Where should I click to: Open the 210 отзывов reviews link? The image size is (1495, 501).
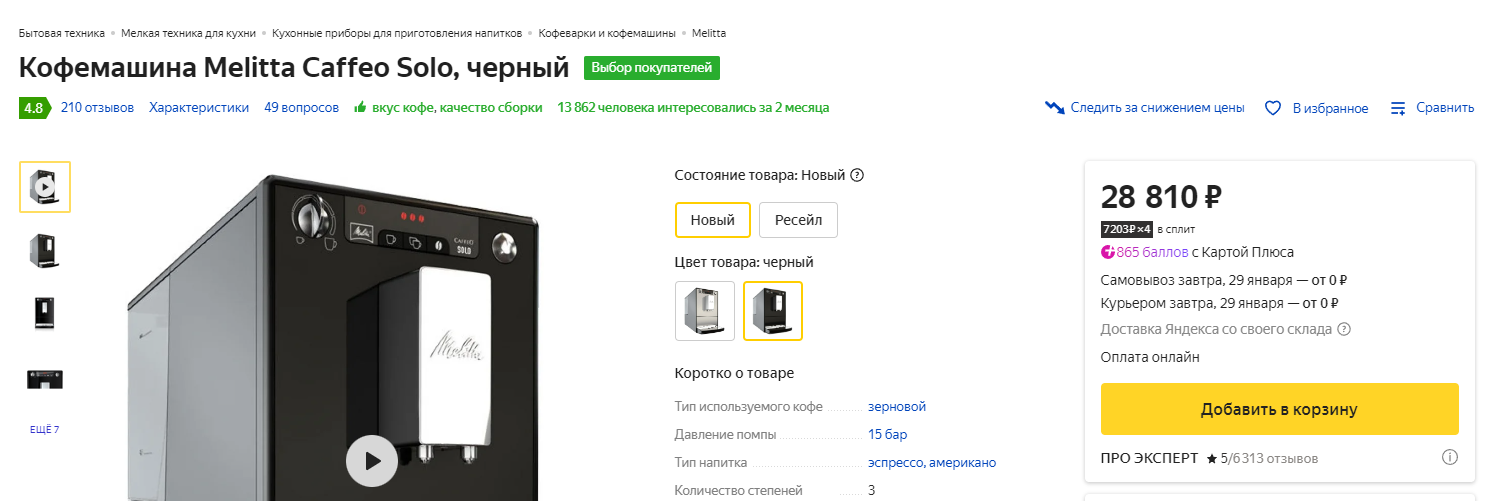(x=97, y=108)
